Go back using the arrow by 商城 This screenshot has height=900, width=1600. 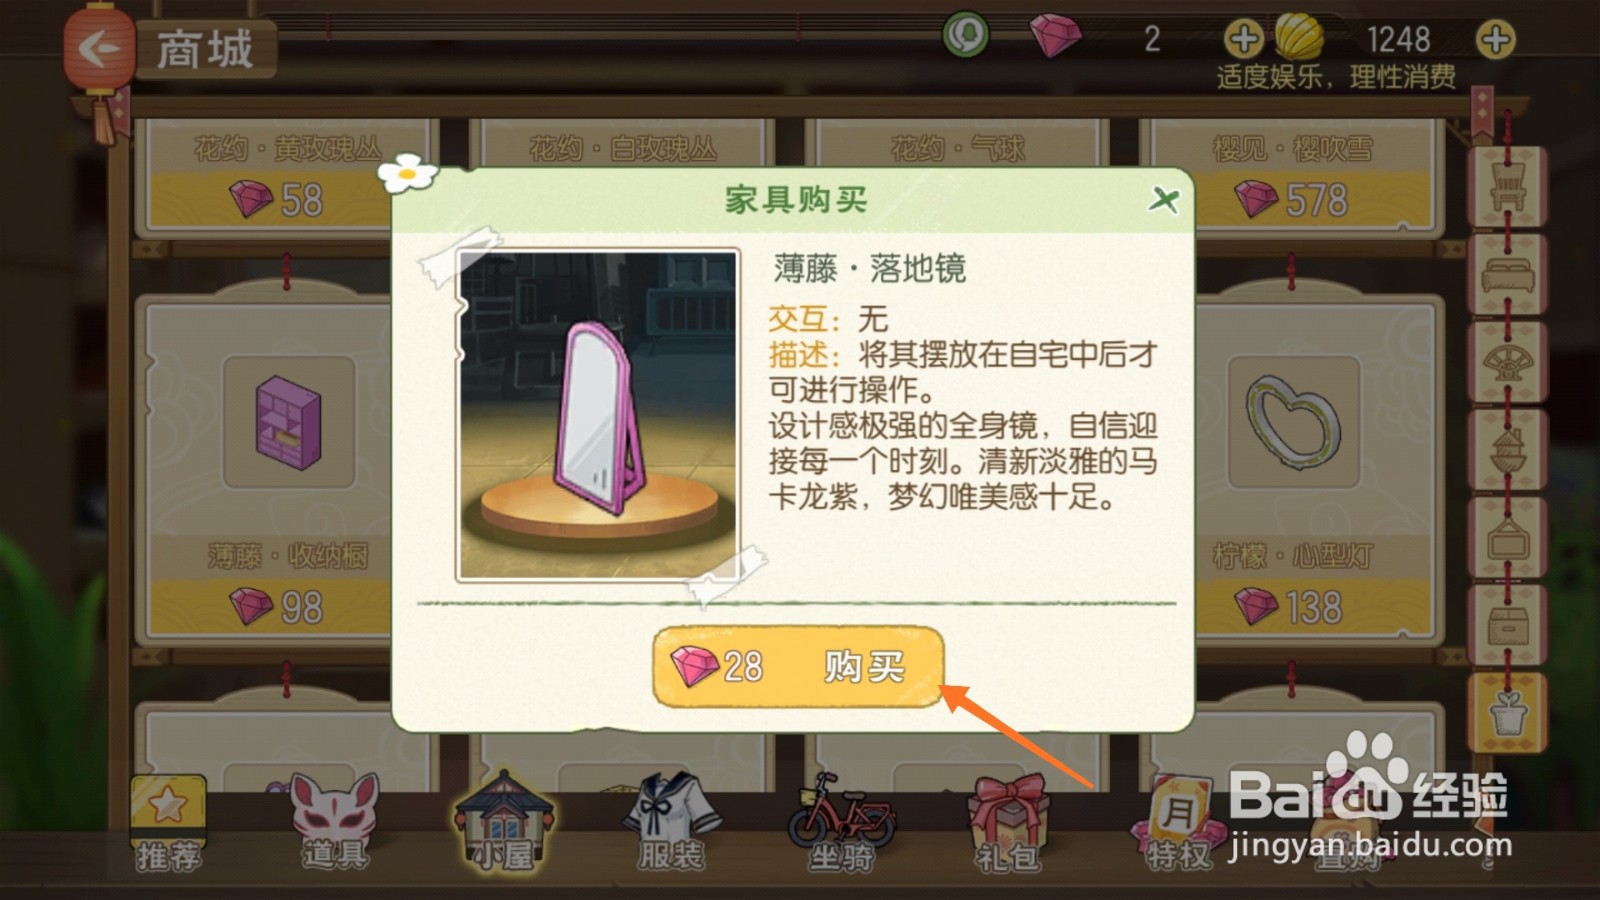pyautogui.click(x=99, y=47)
